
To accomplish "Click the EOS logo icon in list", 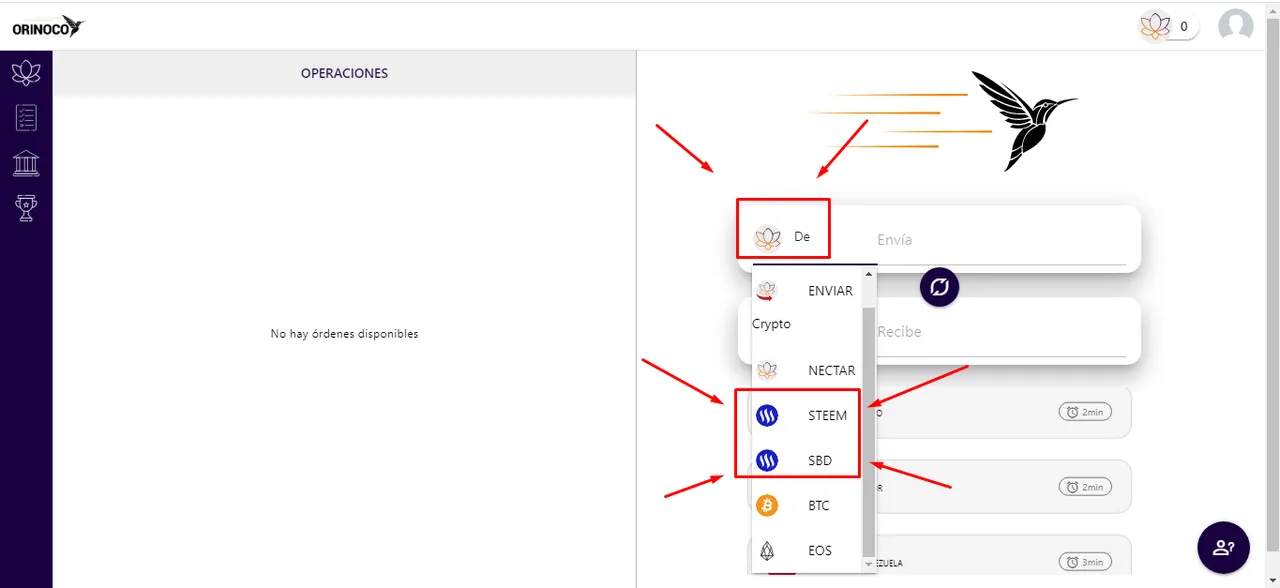I will point(767,551).
